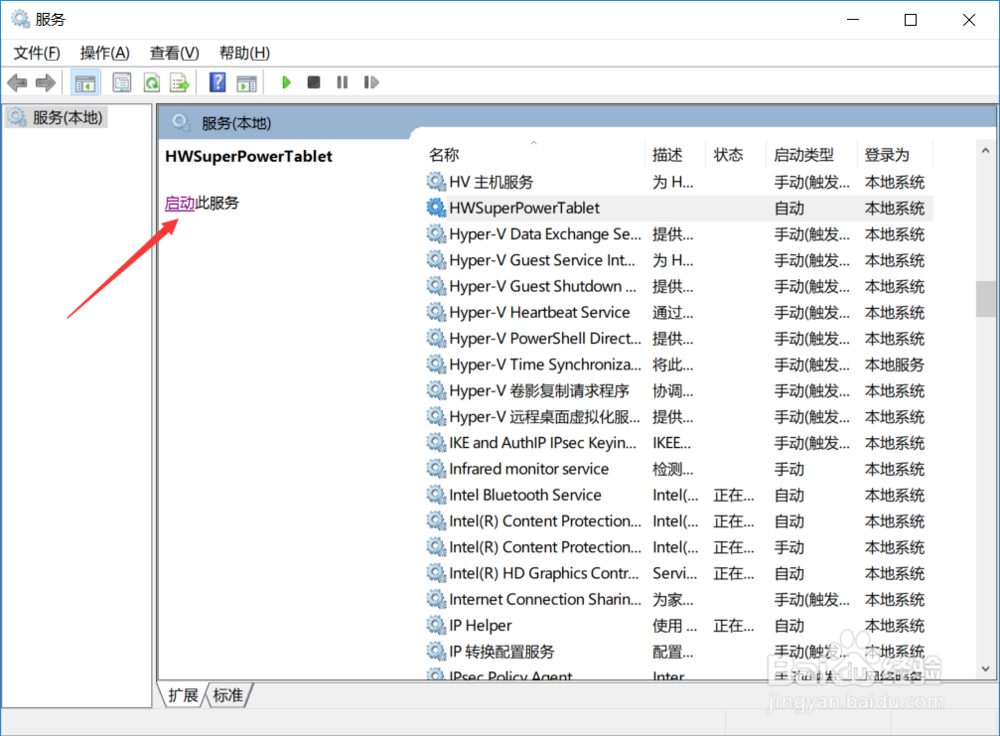
Task: Click the gear icon beside Internet Connection Sharing
Action: [x=436, y=599]
